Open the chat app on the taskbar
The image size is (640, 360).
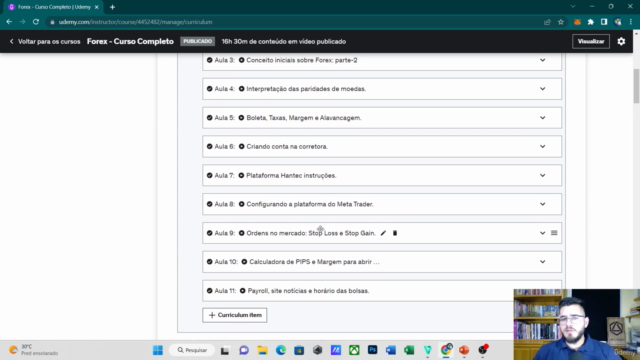pos(244,350)
